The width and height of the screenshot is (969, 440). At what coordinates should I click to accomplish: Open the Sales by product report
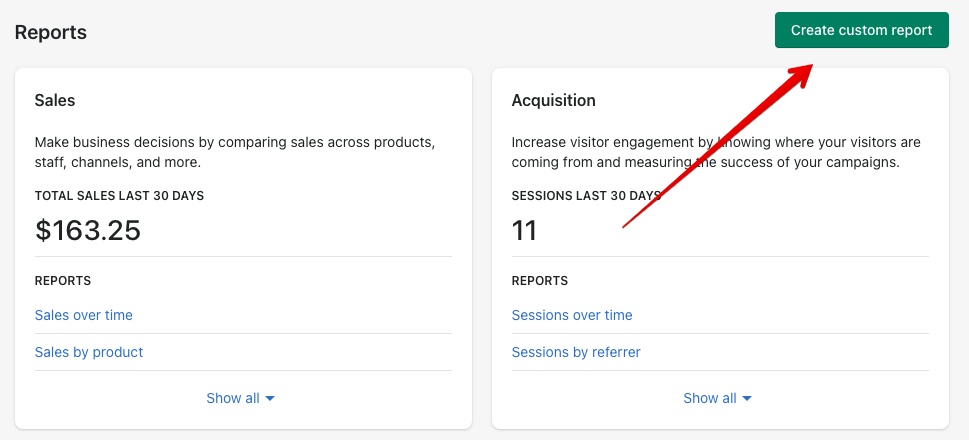click(89, 352)
